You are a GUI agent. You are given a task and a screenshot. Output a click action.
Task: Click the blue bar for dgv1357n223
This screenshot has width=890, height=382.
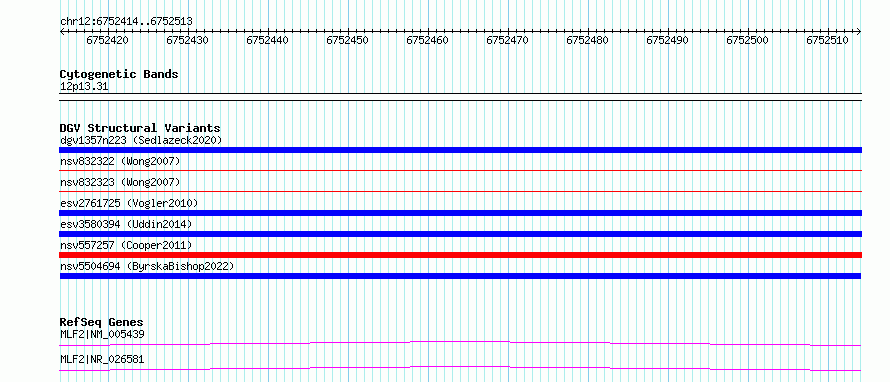(x=460, y=150)
